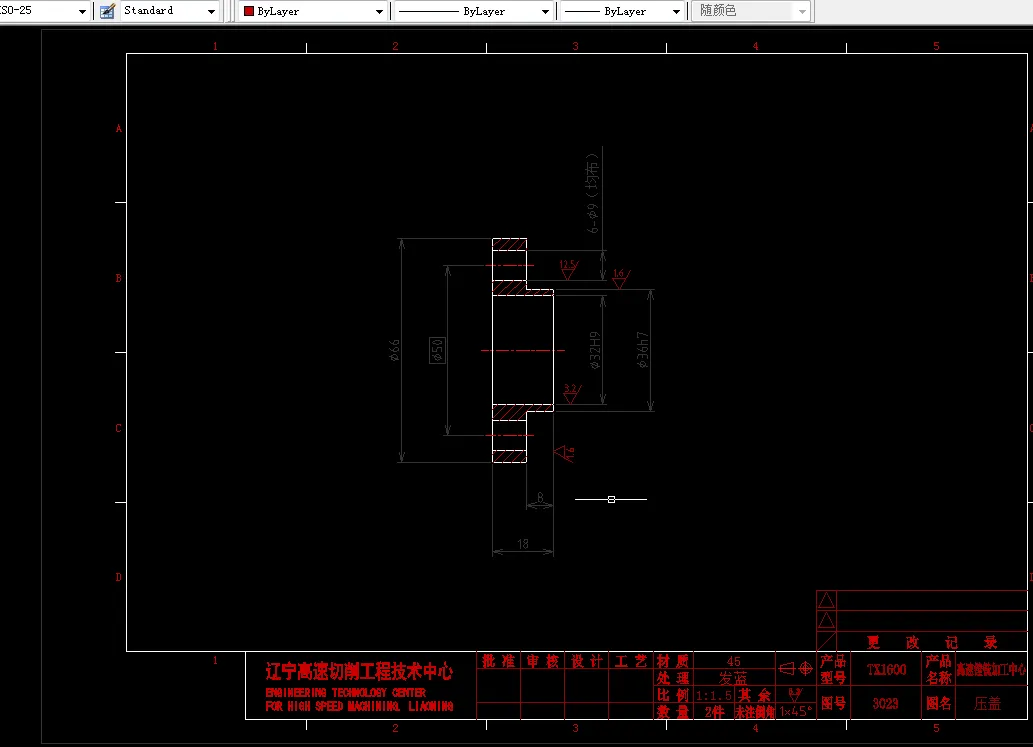The image size is (1033, 747).
Task: Click the 辽宁高速切削工程技术中心 title text
Action: (359, 672)
